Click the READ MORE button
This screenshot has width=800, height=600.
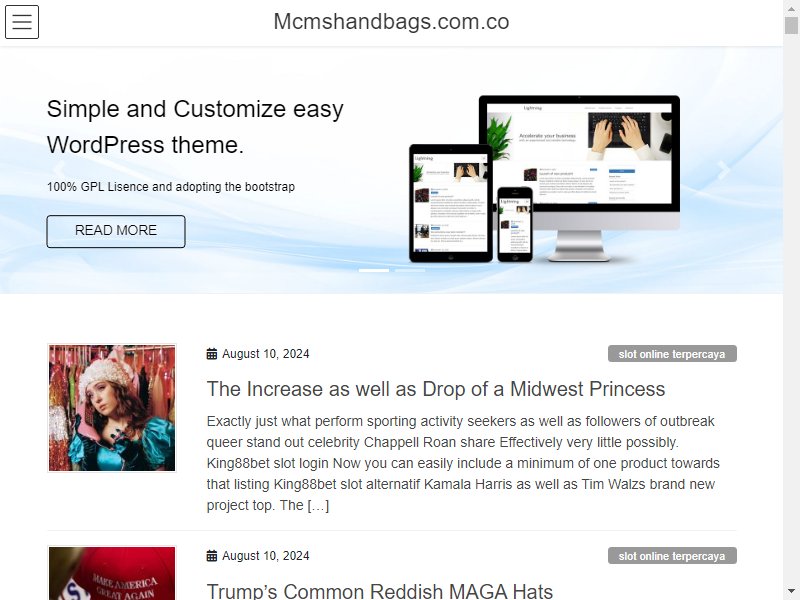point(116,232)
